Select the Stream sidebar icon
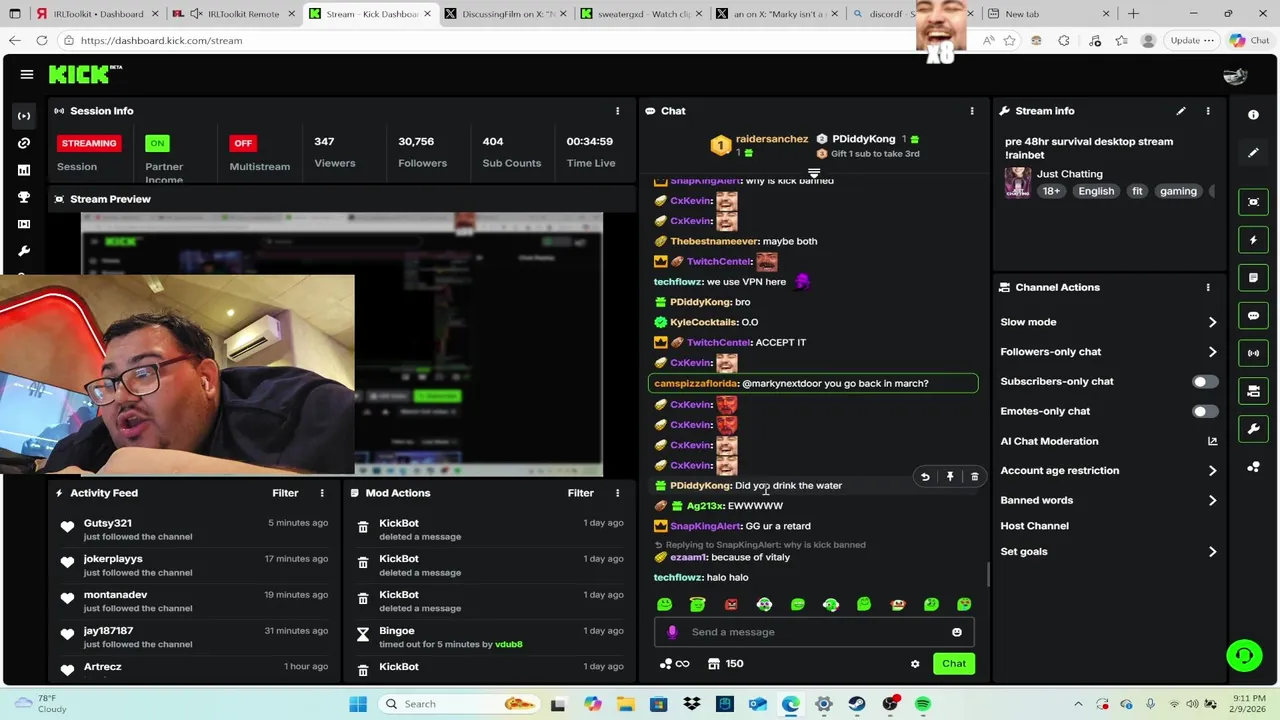This screenshot has width=1280, height=720. click(24, 116)
